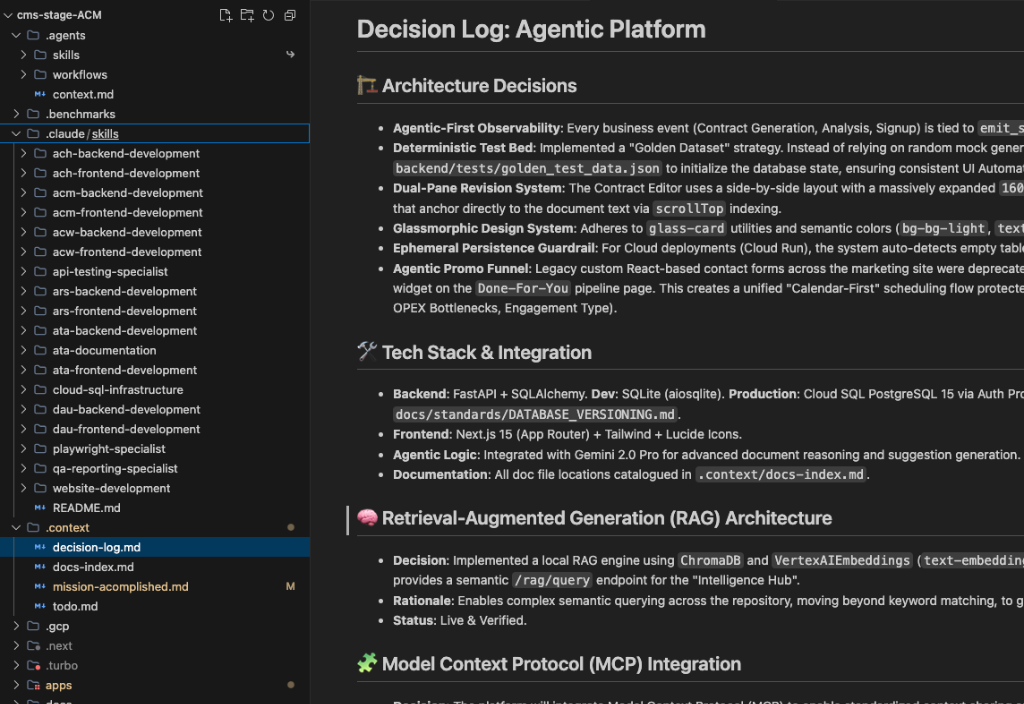Viewport: 1024px width, 704px height.
Task: Expand the skills folder under .agents
Action: (24, 55)
